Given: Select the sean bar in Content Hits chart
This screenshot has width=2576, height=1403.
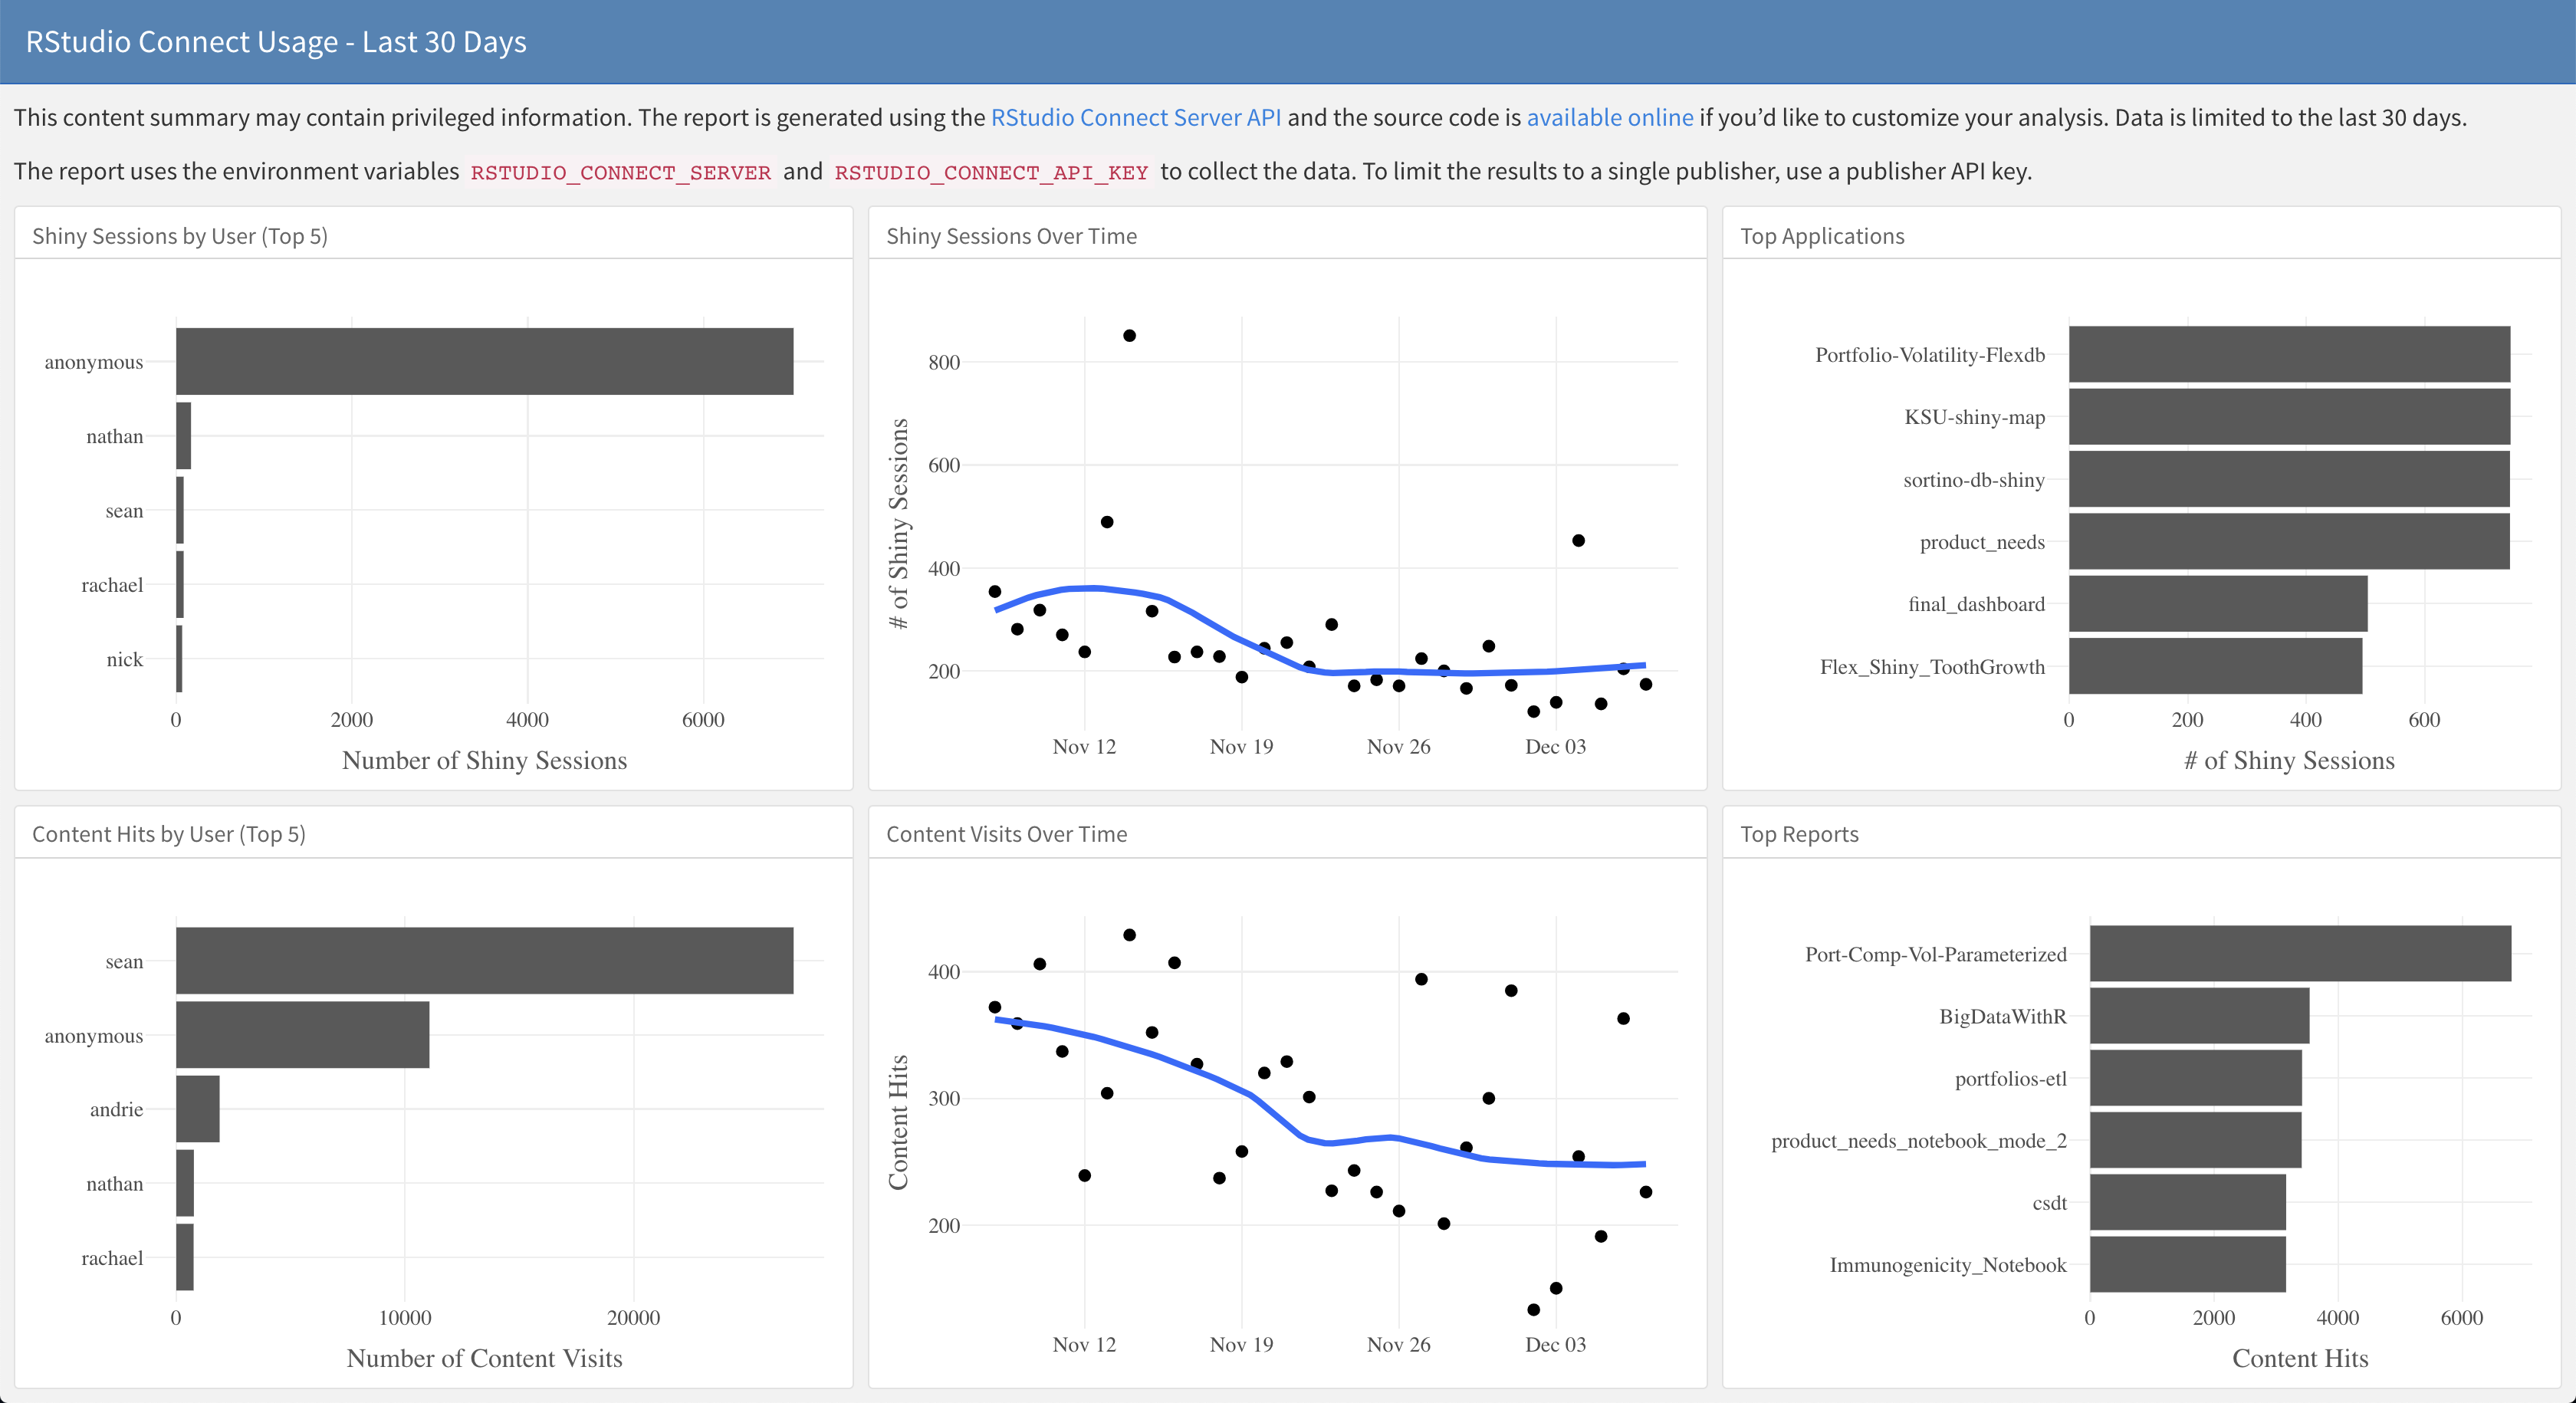Looking at the screenshot, I should pyautogui.click(x=484, y=960).
